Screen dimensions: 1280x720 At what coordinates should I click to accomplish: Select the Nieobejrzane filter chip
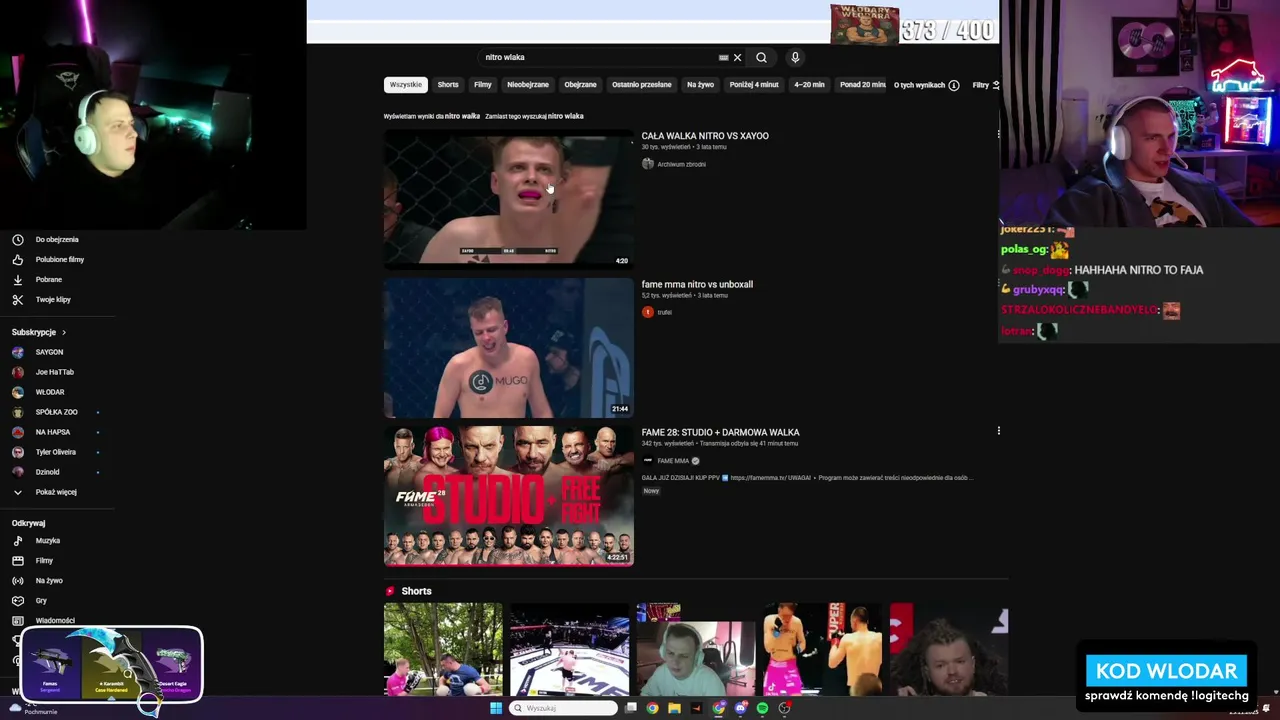pyautogui.click(x=528, y=85)
